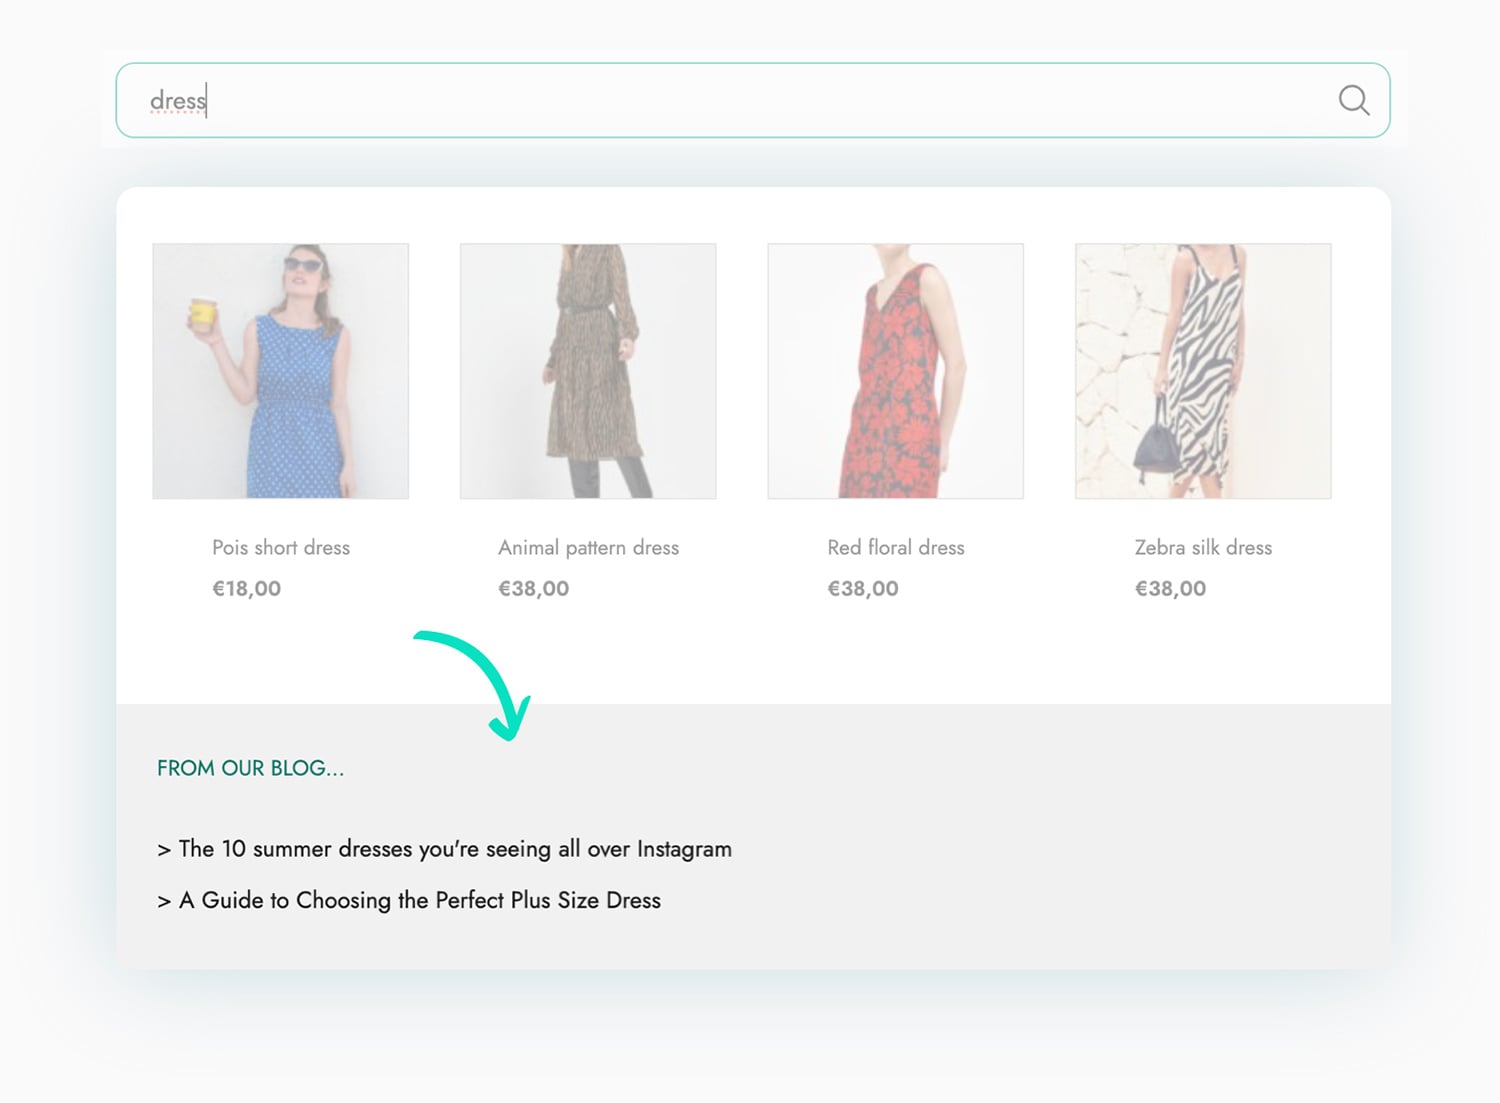The height and width of the screenshot is (1103, 1500).
Task: Click the chevron before the summer dresses article
Action: click(164, 850)
